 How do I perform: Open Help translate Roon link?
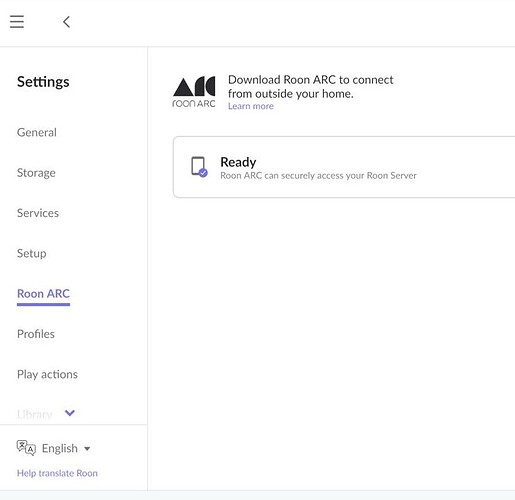(x=57, y=473)
